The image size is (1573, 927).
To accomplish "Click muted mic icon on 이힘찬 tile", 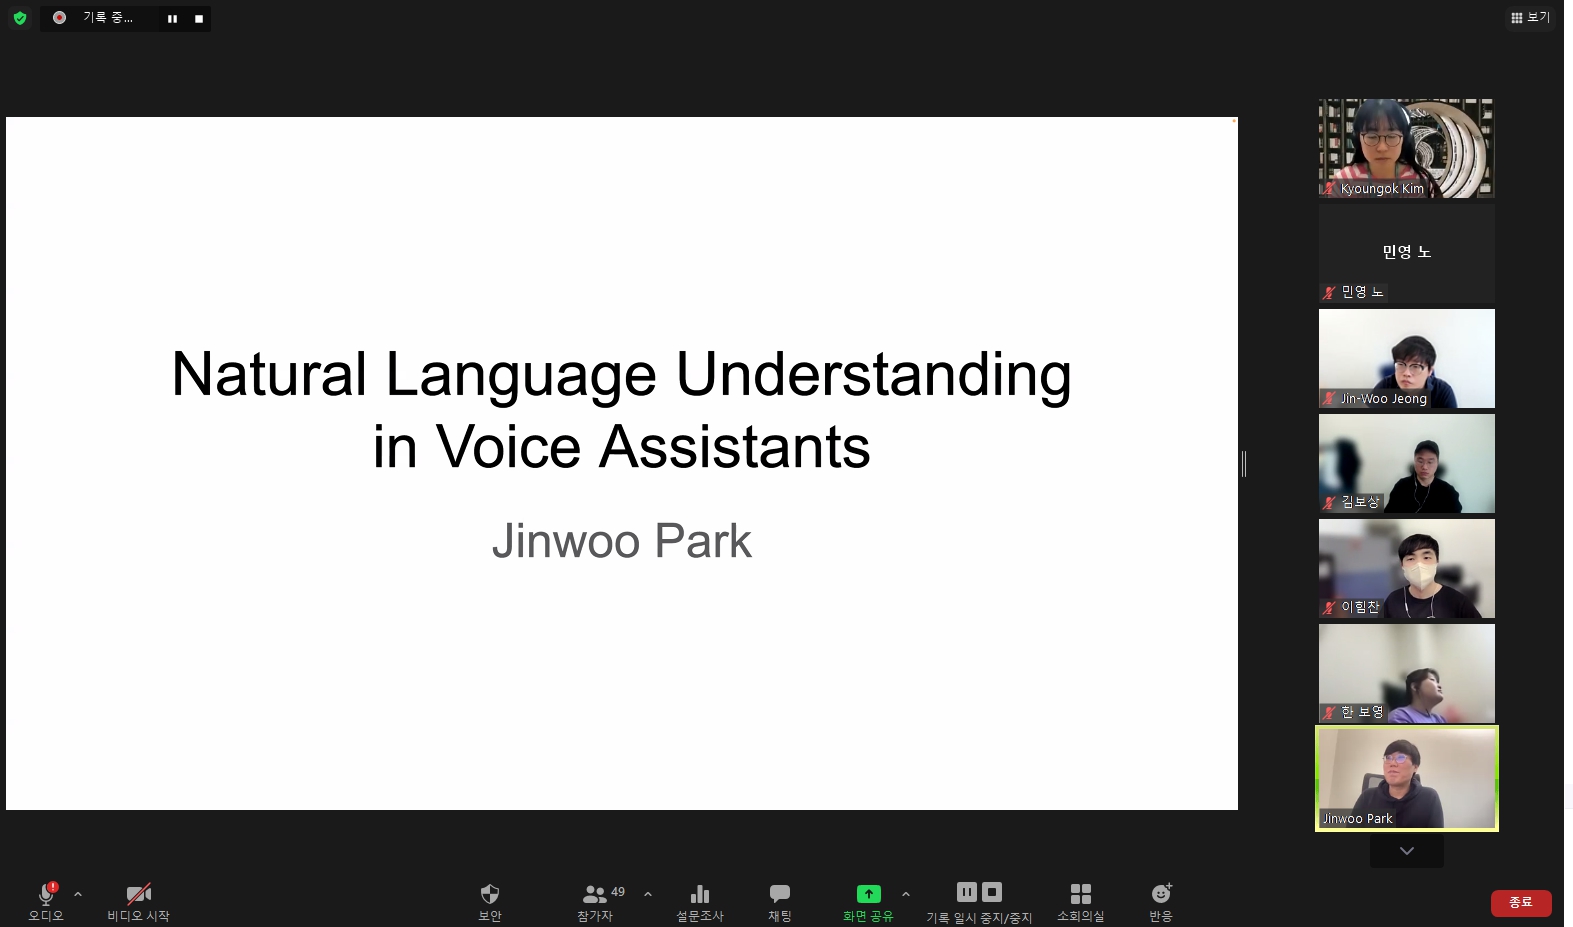I will [1329, 608].
